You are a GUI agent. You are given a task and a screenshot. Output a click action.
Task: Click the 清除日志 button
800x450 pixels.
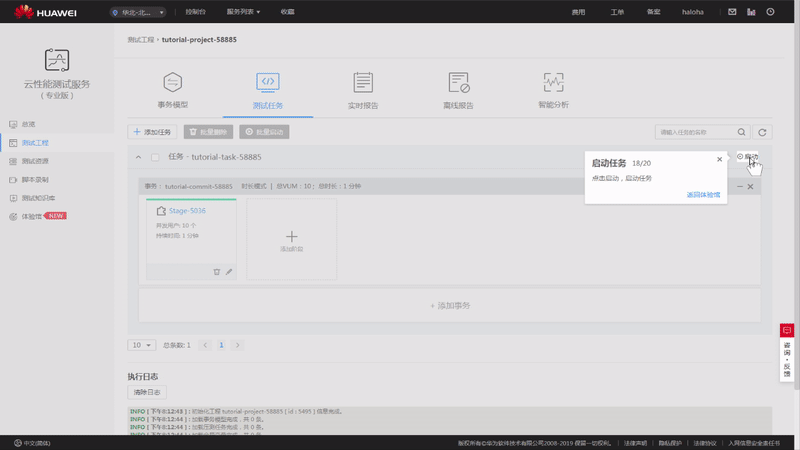[x=147, y=392]
